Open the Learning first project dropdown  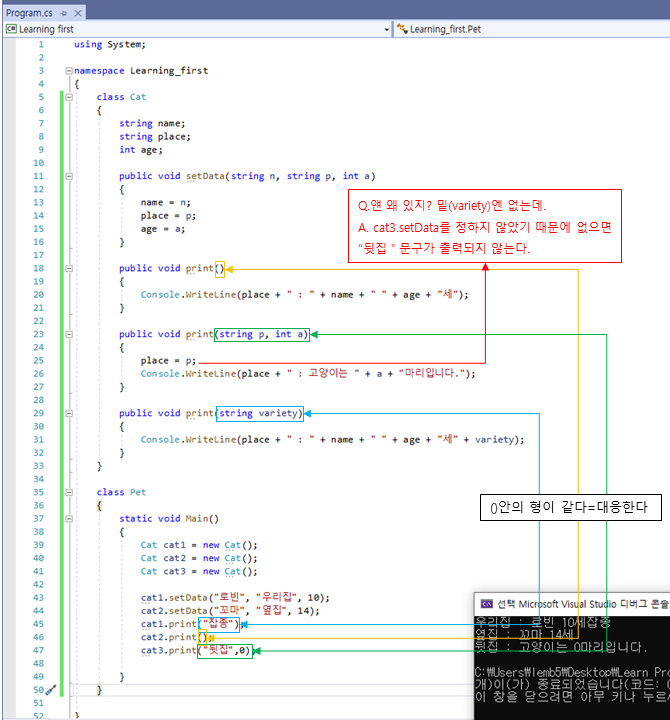point(386,30)
